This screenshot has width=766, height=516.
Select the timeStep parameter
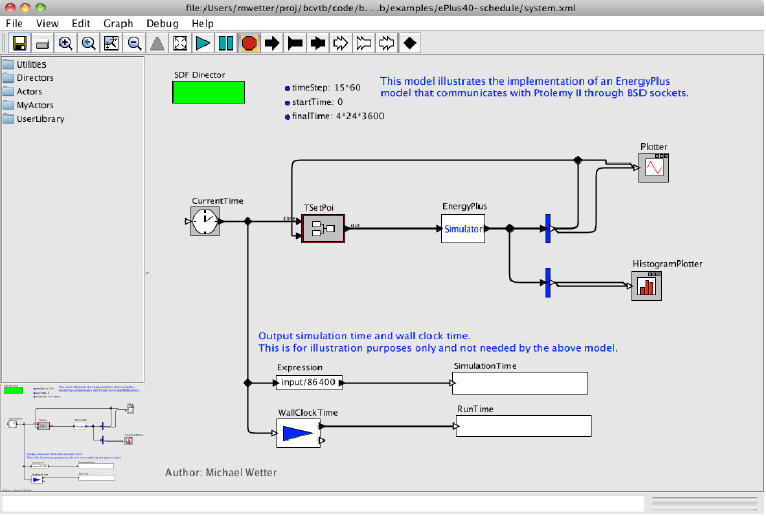click(x=323, y=88)
